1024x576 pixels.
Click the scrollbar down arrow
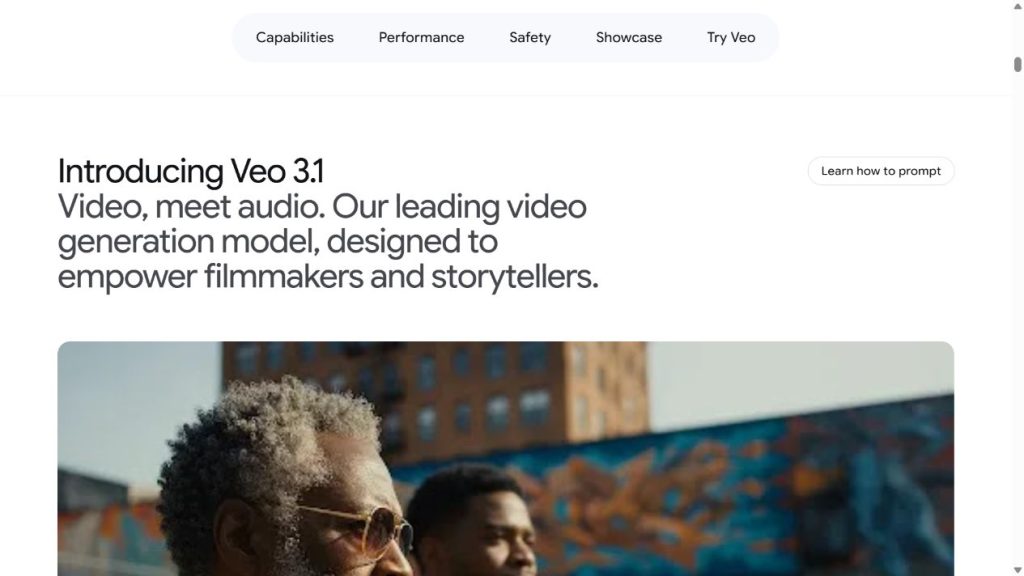tap(1017, 570)
